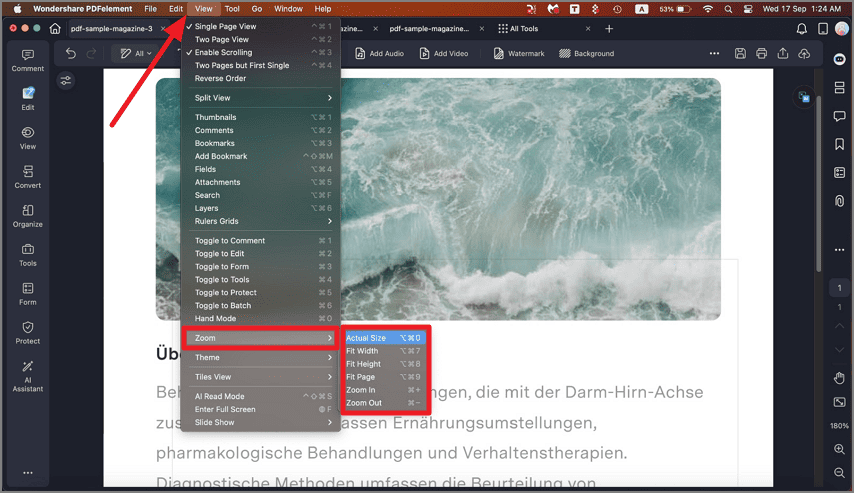Open more options dots in left sidebar
This screenshot has width=854, height=493.
(28, 473)
